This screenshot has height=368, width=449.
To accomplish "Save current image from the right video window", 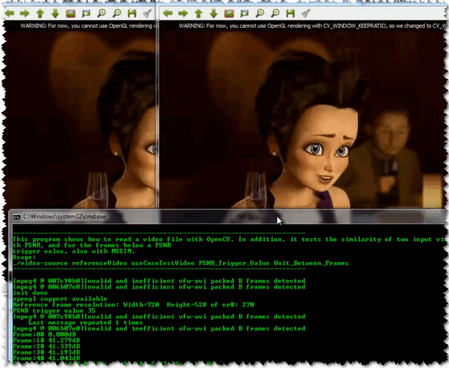I will point(291,13).
